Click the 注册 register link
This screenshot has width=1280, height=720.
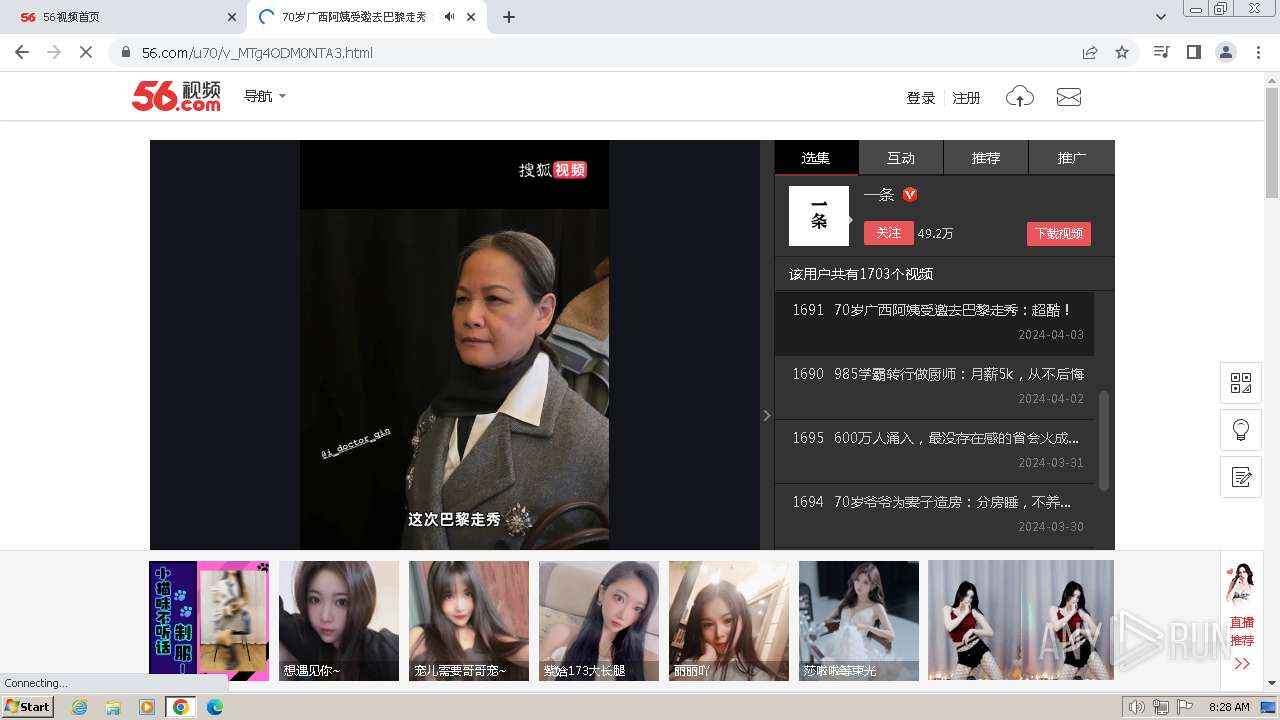pyautogui.click(x=966, y=98)
